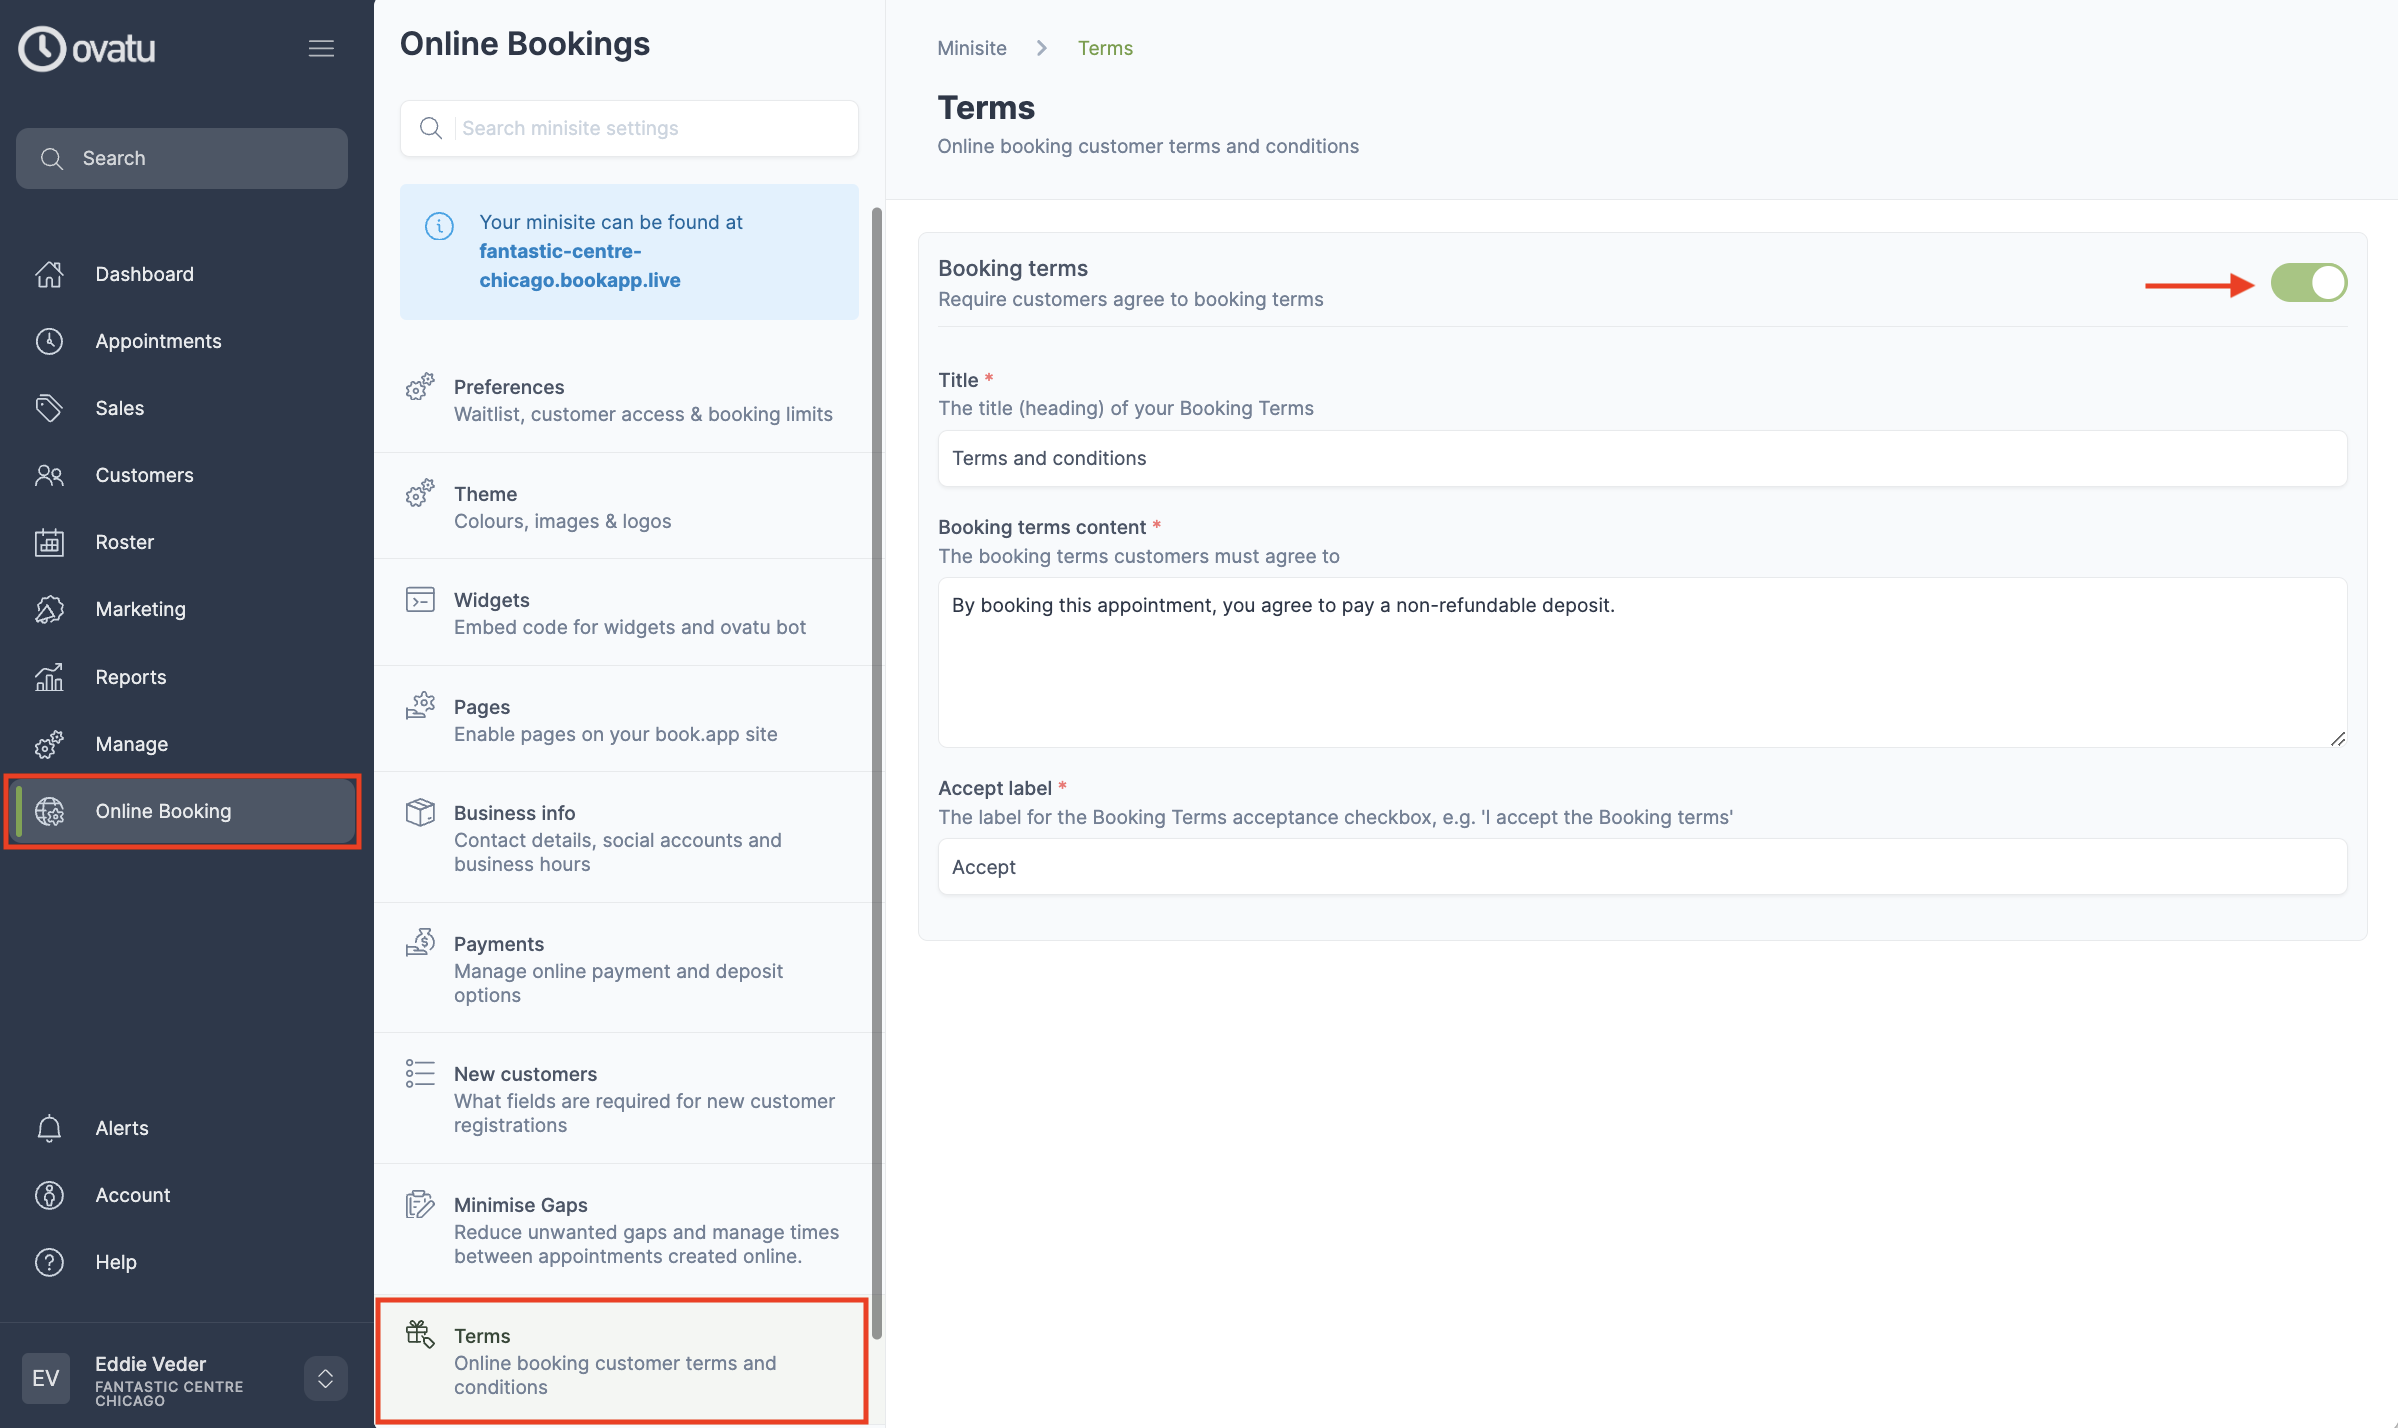
Task: Open the Reports chart icon
Action: (48, 676)
